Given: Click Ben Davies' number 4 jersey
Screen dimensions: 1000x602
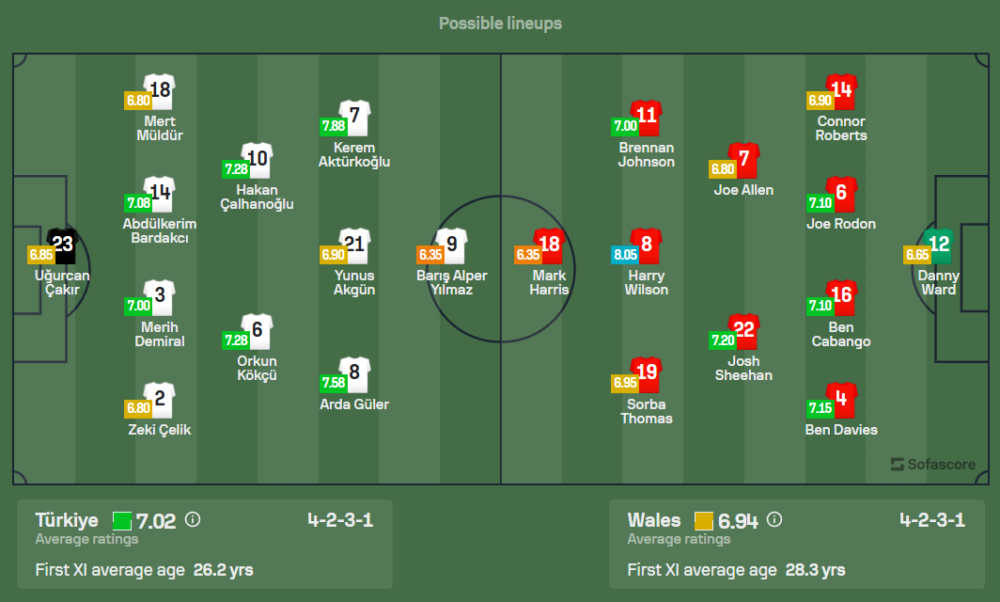Looking at the screenshot, I should click(x=841, y=400).
